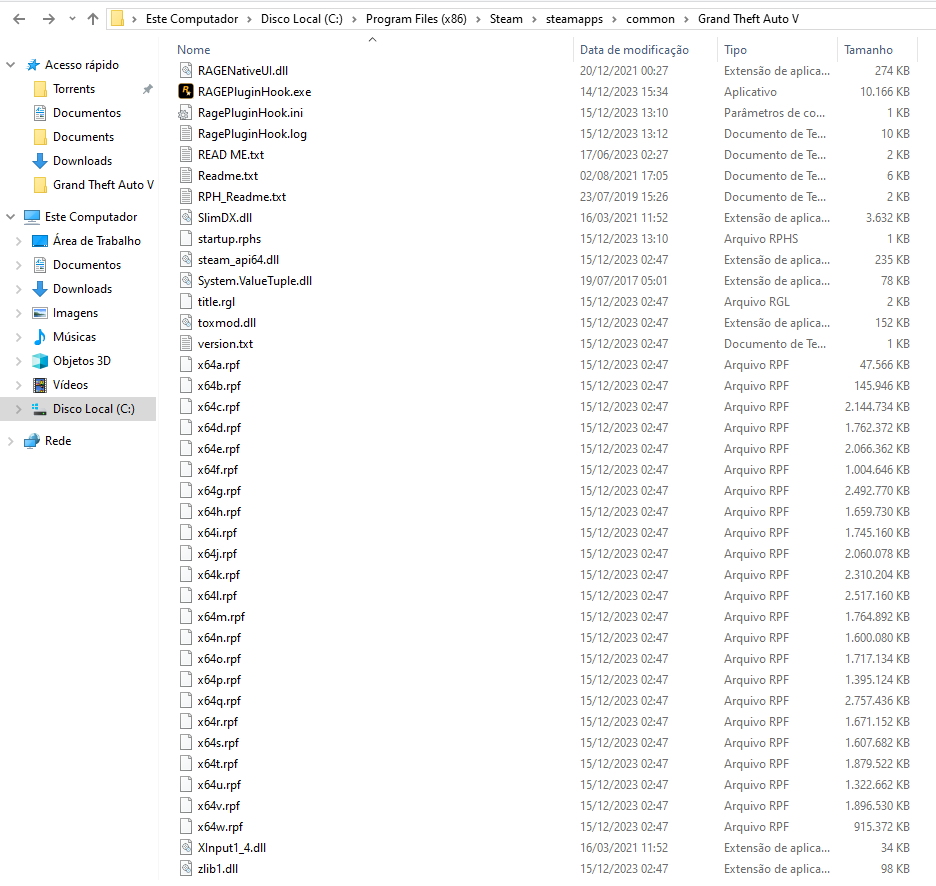Sort files by Tamanho column header
This screenshot has width=936, height=886.
click(x=868, y=50)
